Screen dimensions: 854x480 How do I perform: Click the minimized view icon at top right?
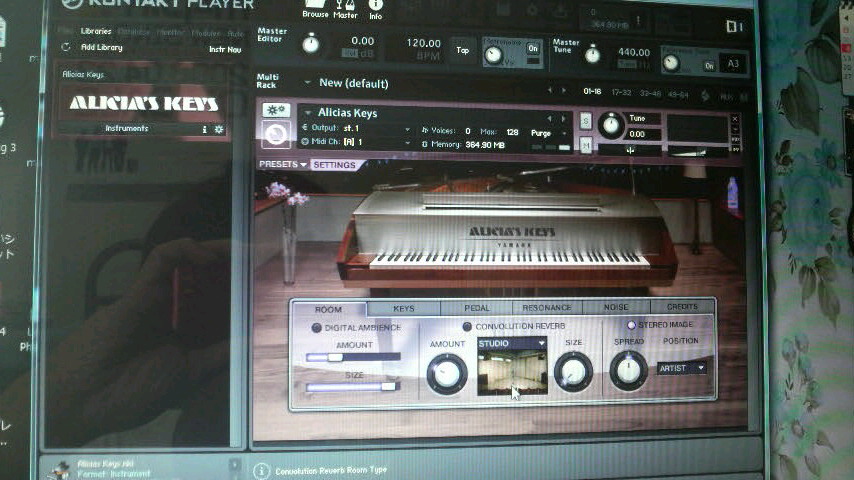pyautogui.click(x=734, y=26)
